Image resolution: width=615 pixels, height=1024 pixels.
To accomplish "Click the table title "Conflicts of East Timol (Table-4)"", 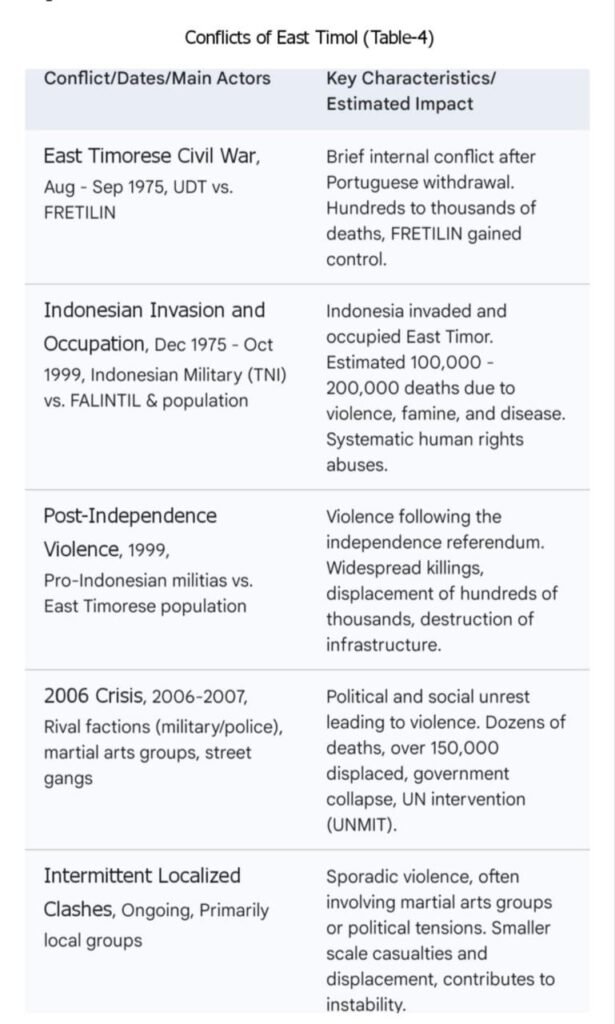I will point(309,38).
